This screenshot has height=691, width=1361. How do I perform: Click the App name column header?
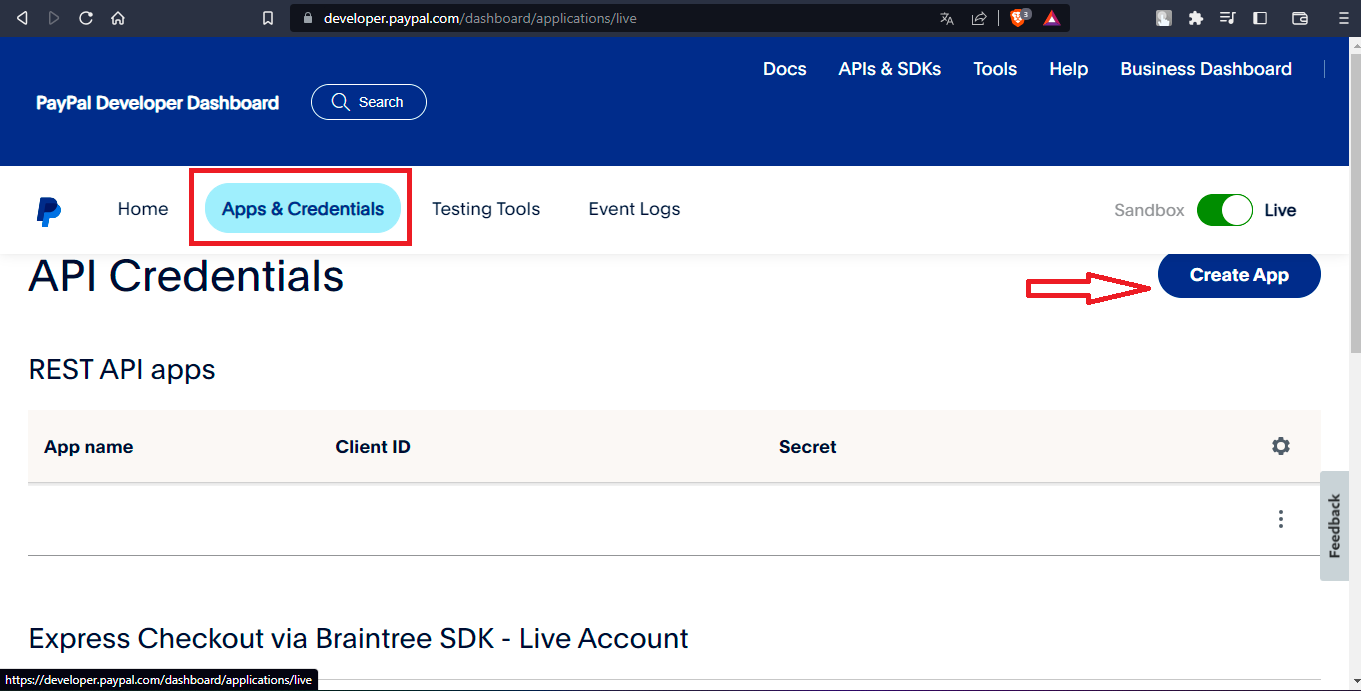(x=88, y=447)
